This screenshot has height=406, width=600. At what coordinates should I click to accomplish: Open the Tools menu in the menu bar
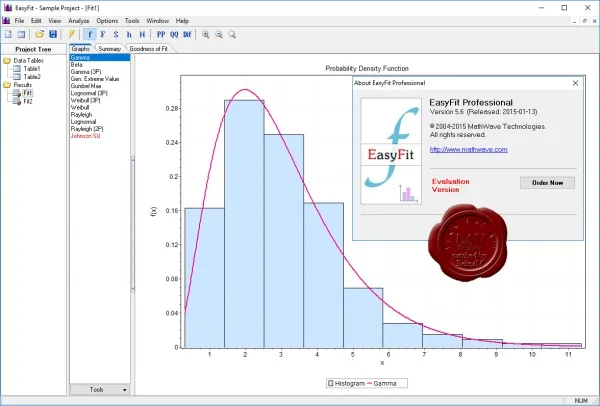(x=132, y=21)
